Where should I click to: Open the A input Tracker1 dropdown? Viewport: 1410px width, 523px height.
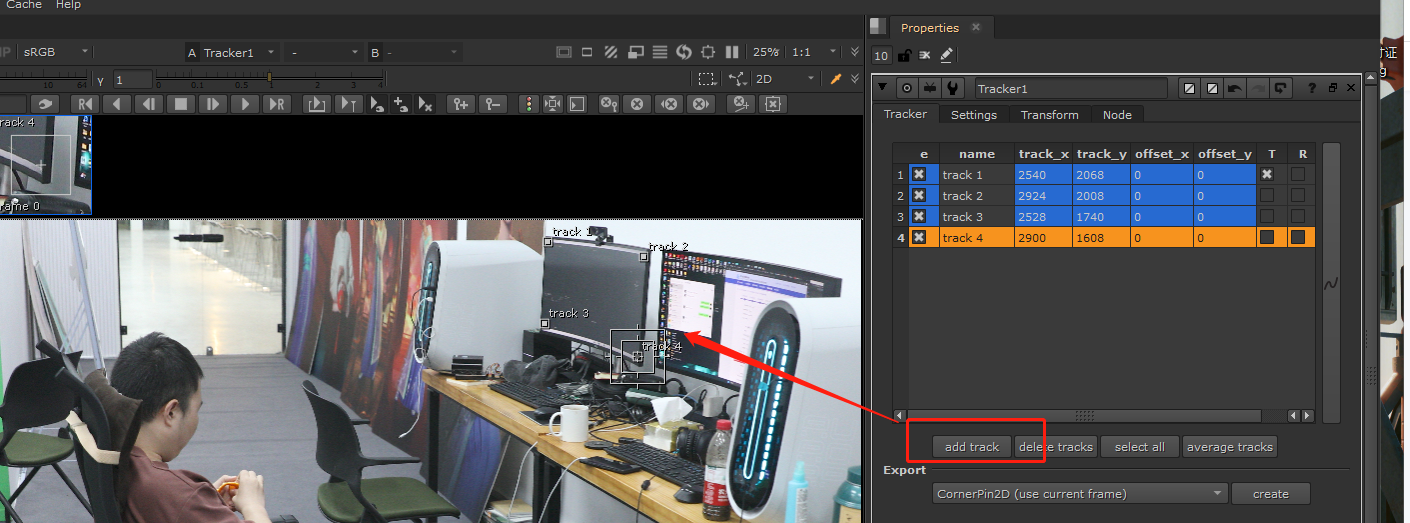tap(240, 52)
